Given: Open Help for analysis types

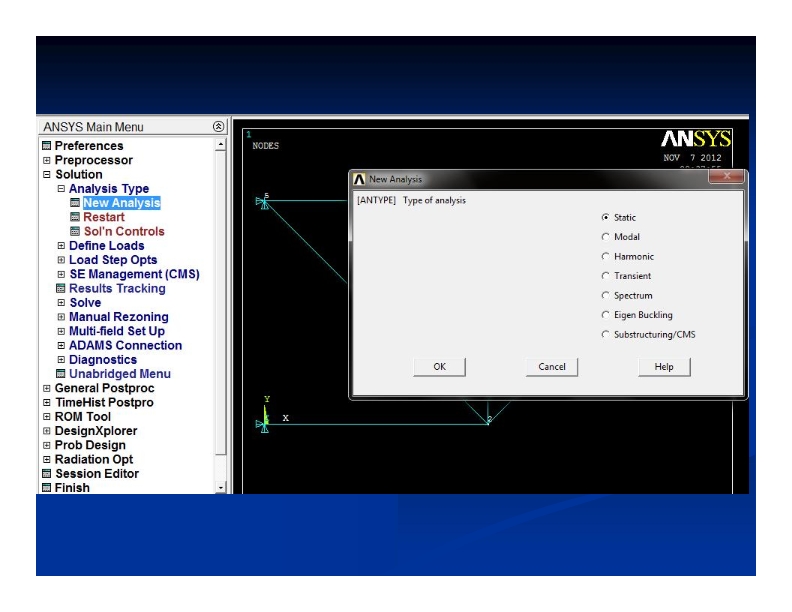Looking at the screenshot, I should 664,367.
